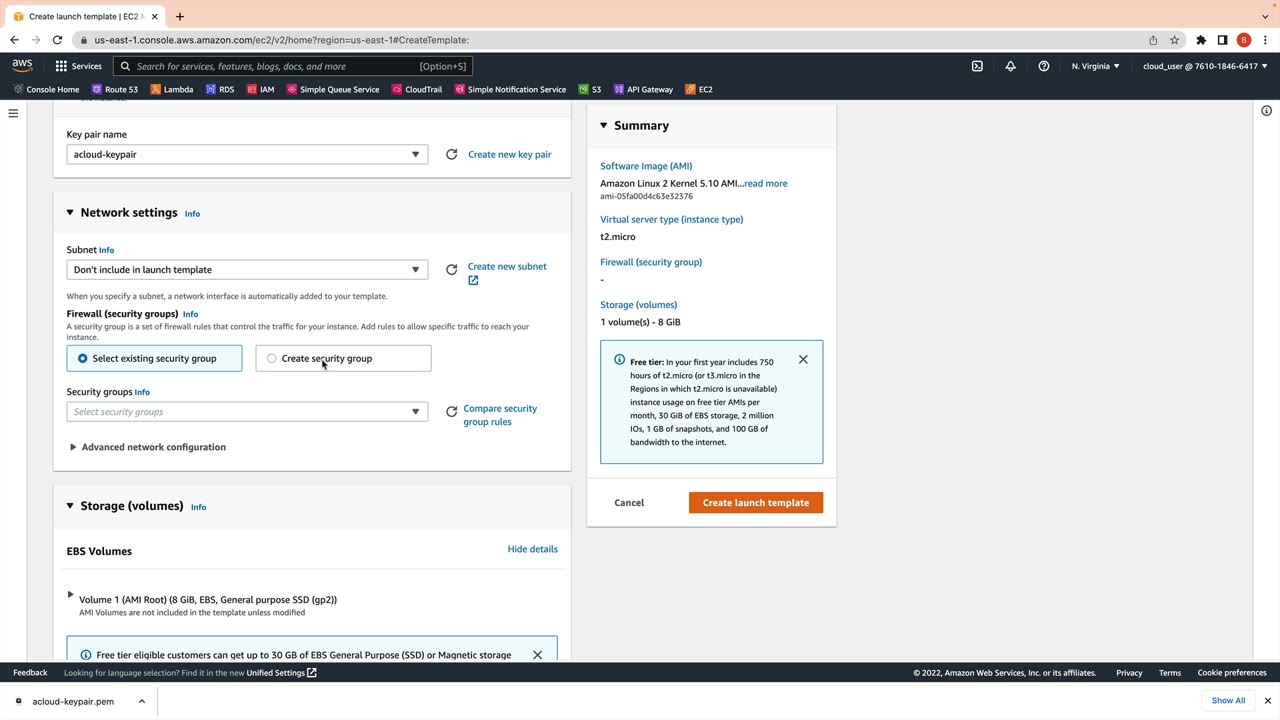This screenshot has width=1280, height=720.
Task: Open the RDS bookmark shortcut
Action: 220,89
